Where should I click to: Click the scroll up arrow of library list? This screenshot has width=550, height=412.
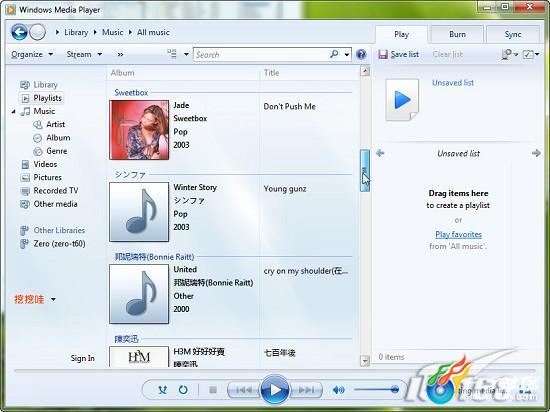tap(365, 71)
